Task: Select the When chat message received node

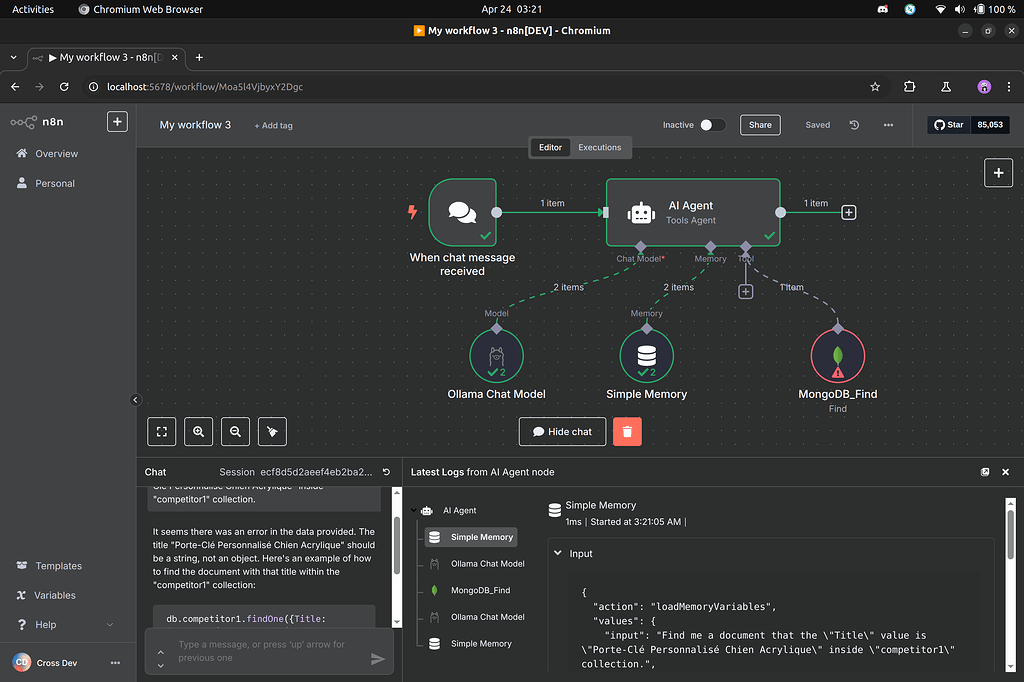Action: tap(461, 211)
